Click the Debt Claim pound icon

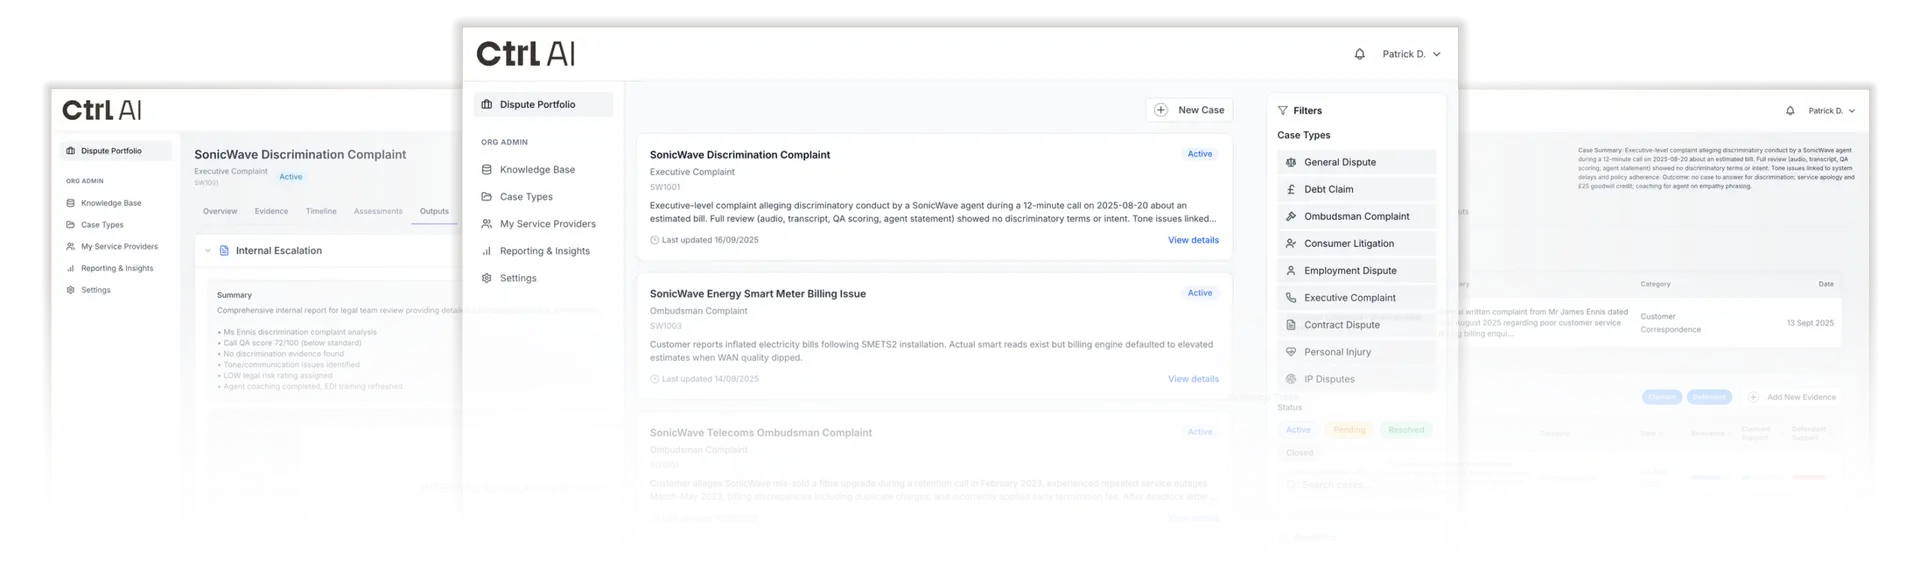[1291, 189]
